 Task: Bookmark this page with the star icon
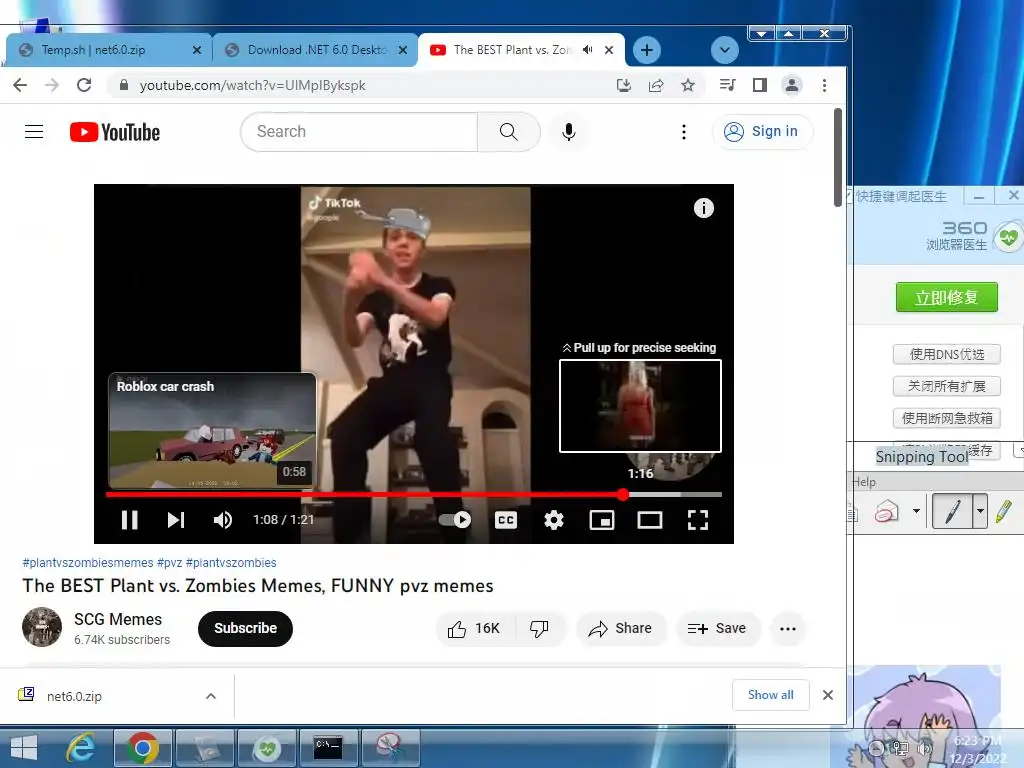(x=688, y=85)
